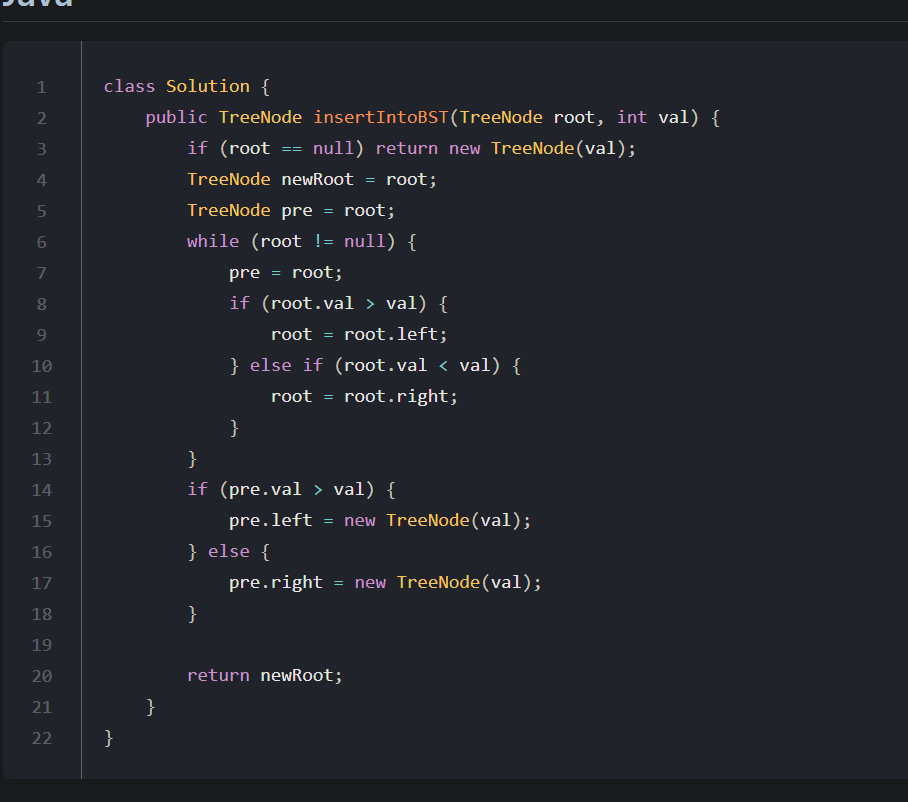Click 'if (pre.val > val) {' line

pyautogui.click(x=291, y=490)
